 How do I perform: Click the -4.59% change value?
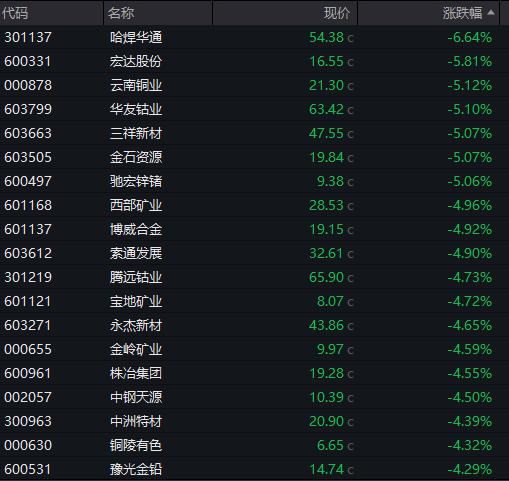(x=469, y=349)
